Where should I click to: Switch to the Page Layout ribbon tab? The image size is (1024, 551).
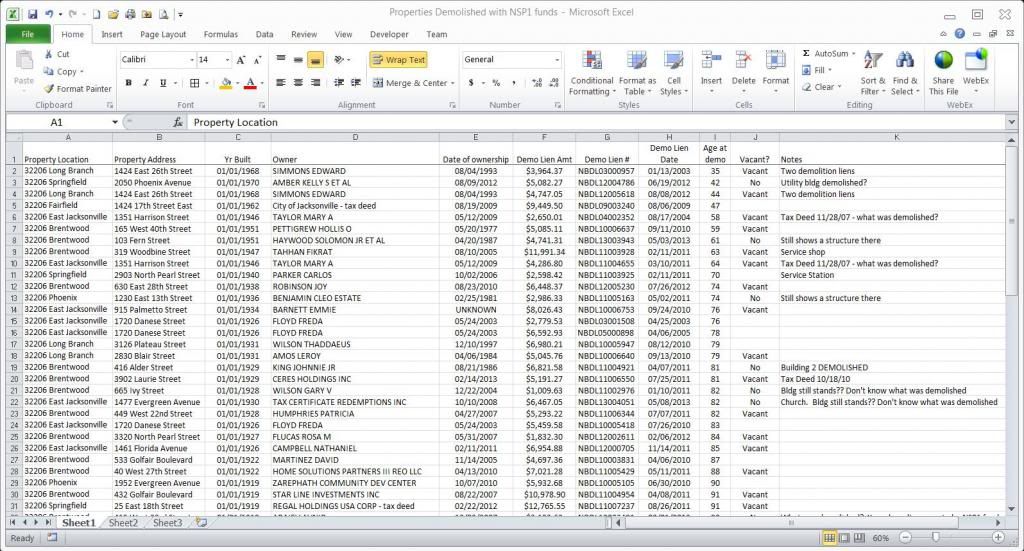pyautogui.click(x=163, y=34)
